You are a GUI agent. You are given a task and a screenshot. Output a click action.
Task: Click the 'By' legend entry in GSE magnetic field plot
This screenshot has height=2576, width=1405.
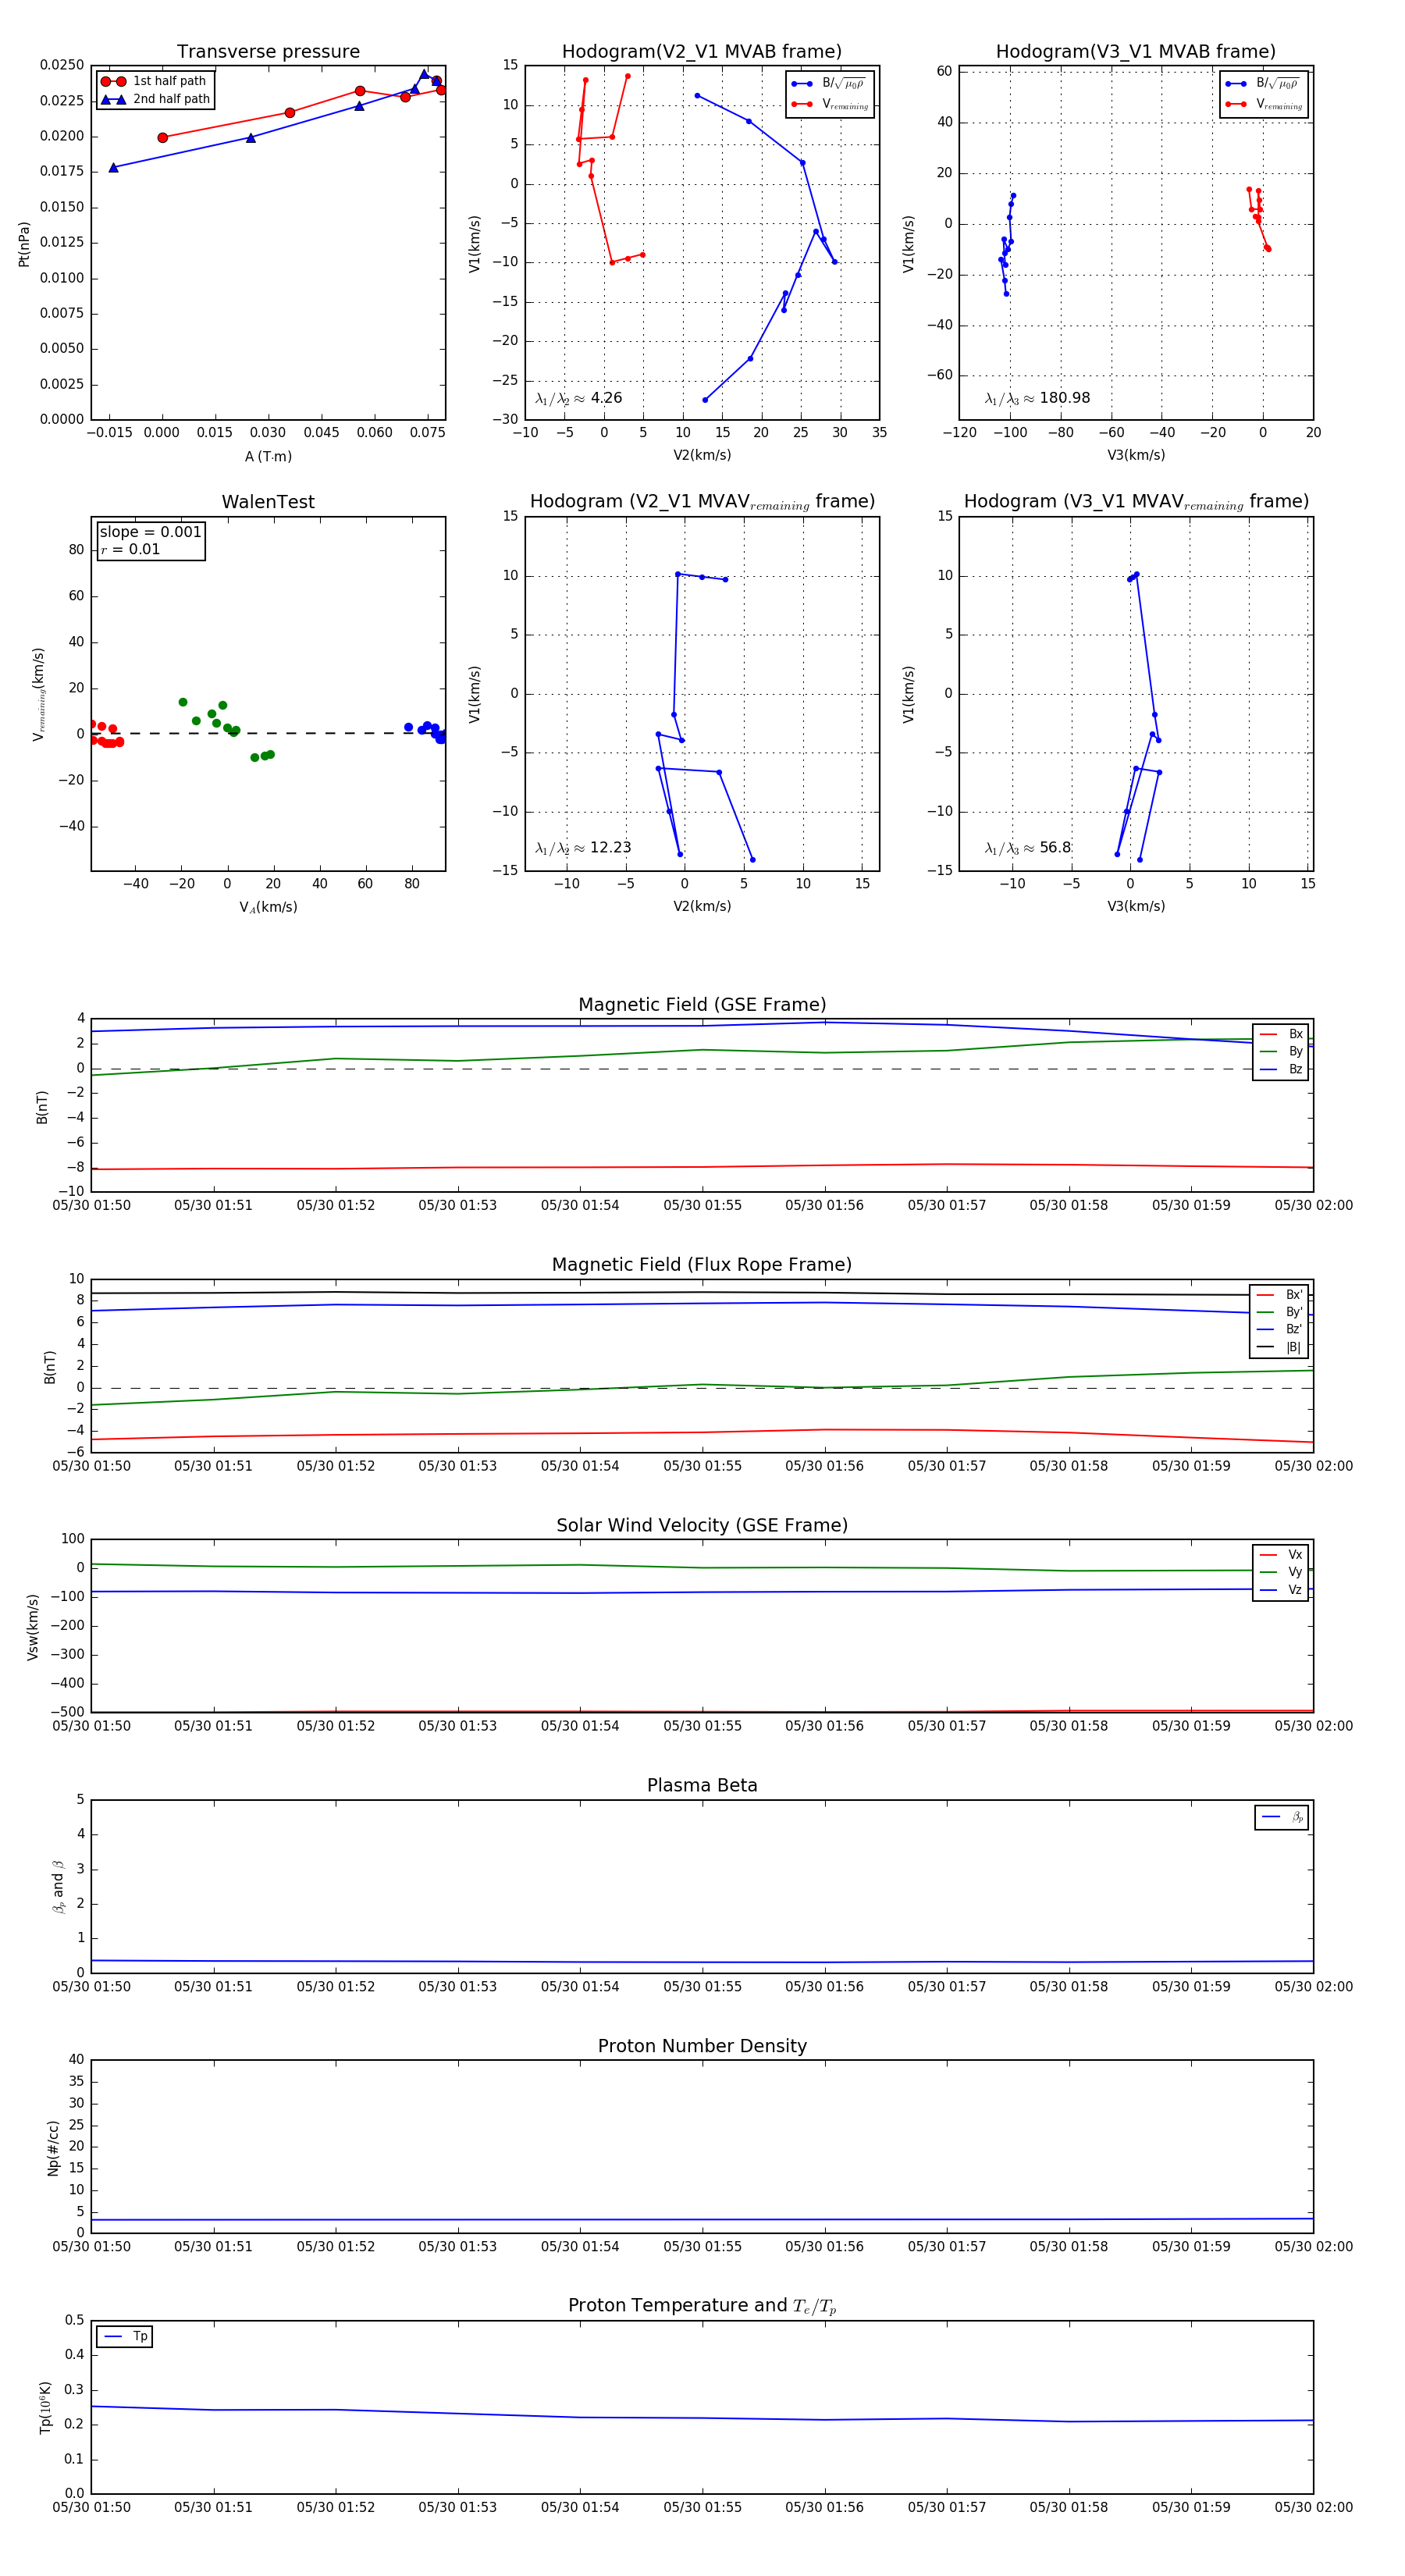tap(1281, 1051)
